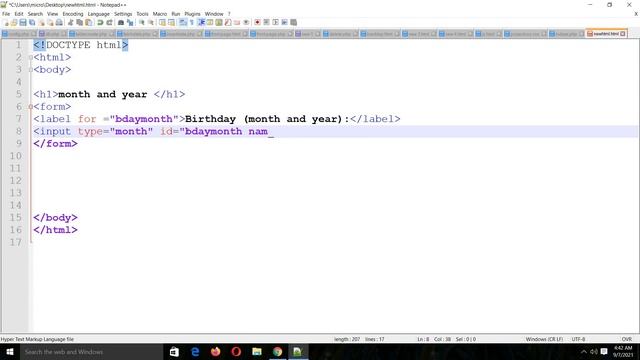The image size is (640, 360).
Task: Open the Window menu
Action: point(214,14)
